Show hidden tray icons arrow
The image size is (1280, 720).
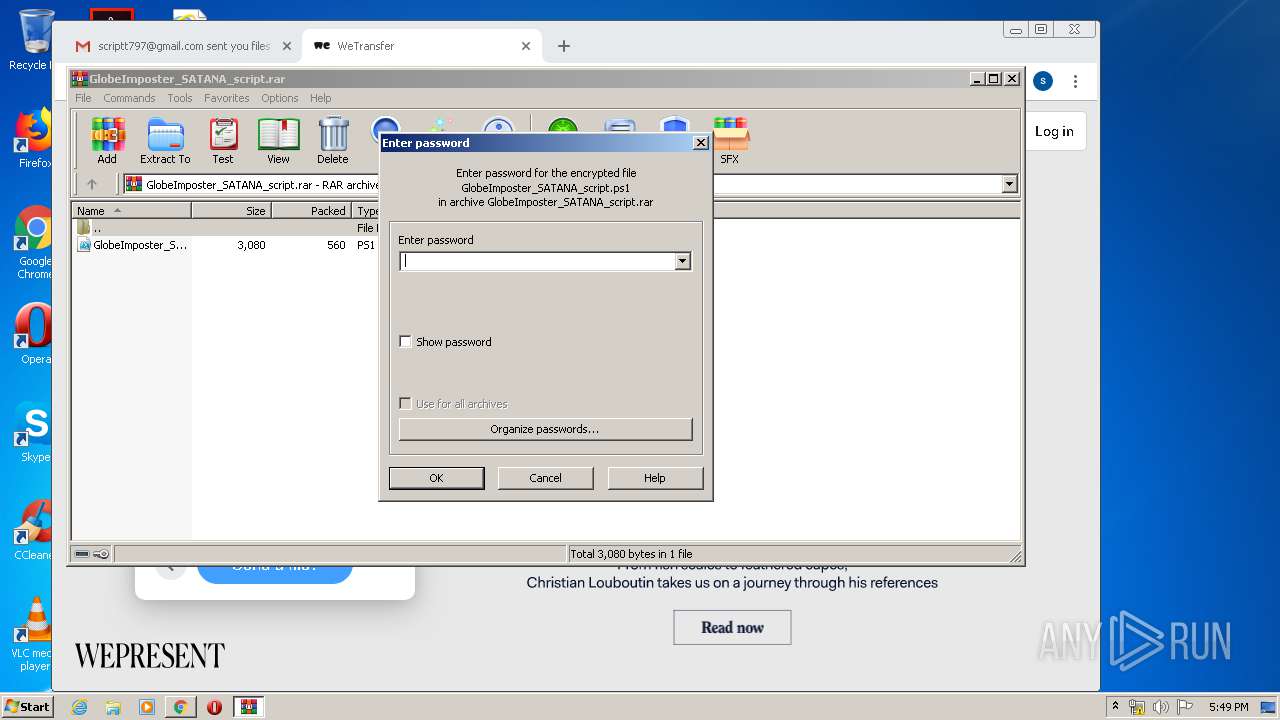[1115, 707]
